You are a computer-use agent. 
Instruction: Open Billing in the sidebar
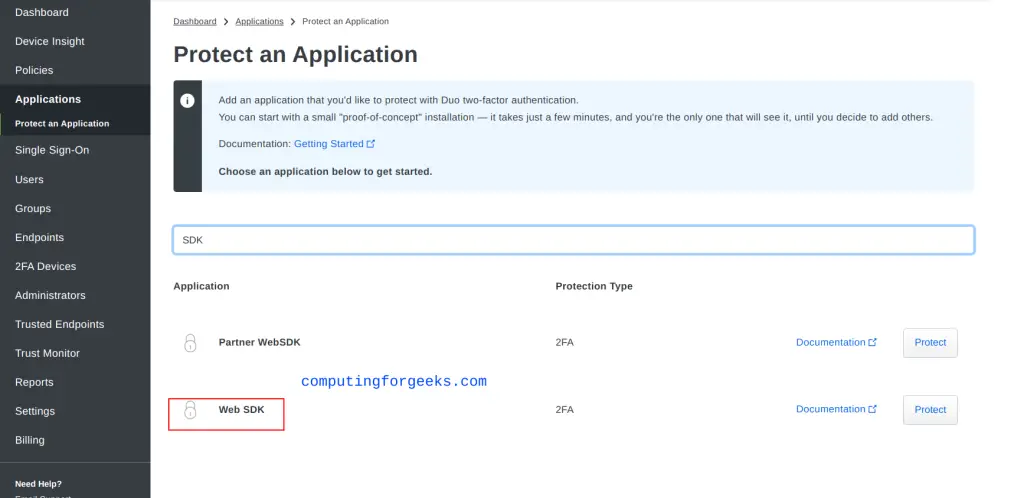point(29,440)
